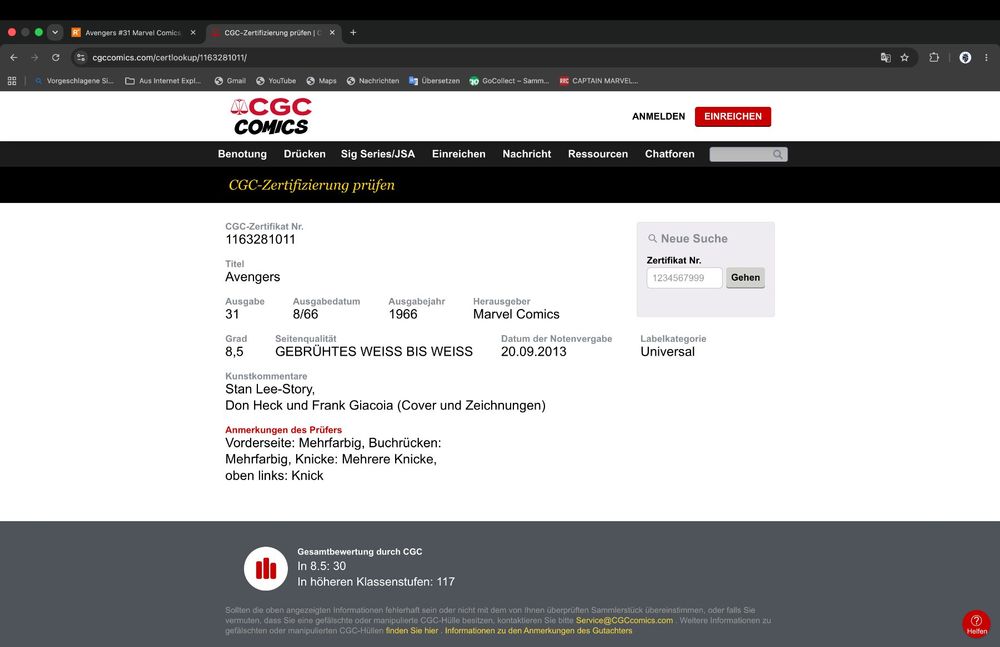This screenshot has height=647, width=1000.
Task: Click the ANMELDEN link
Action: 658,116
